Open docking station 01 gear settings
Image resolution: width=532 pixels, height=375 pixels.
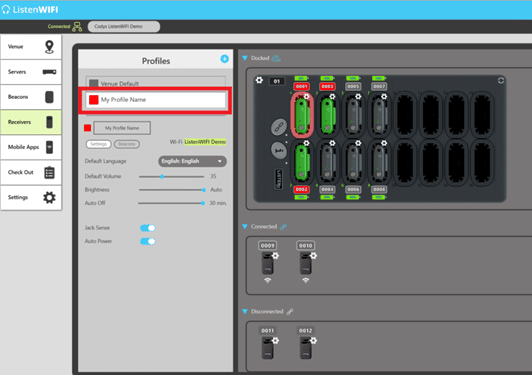(x=259, y=80)
